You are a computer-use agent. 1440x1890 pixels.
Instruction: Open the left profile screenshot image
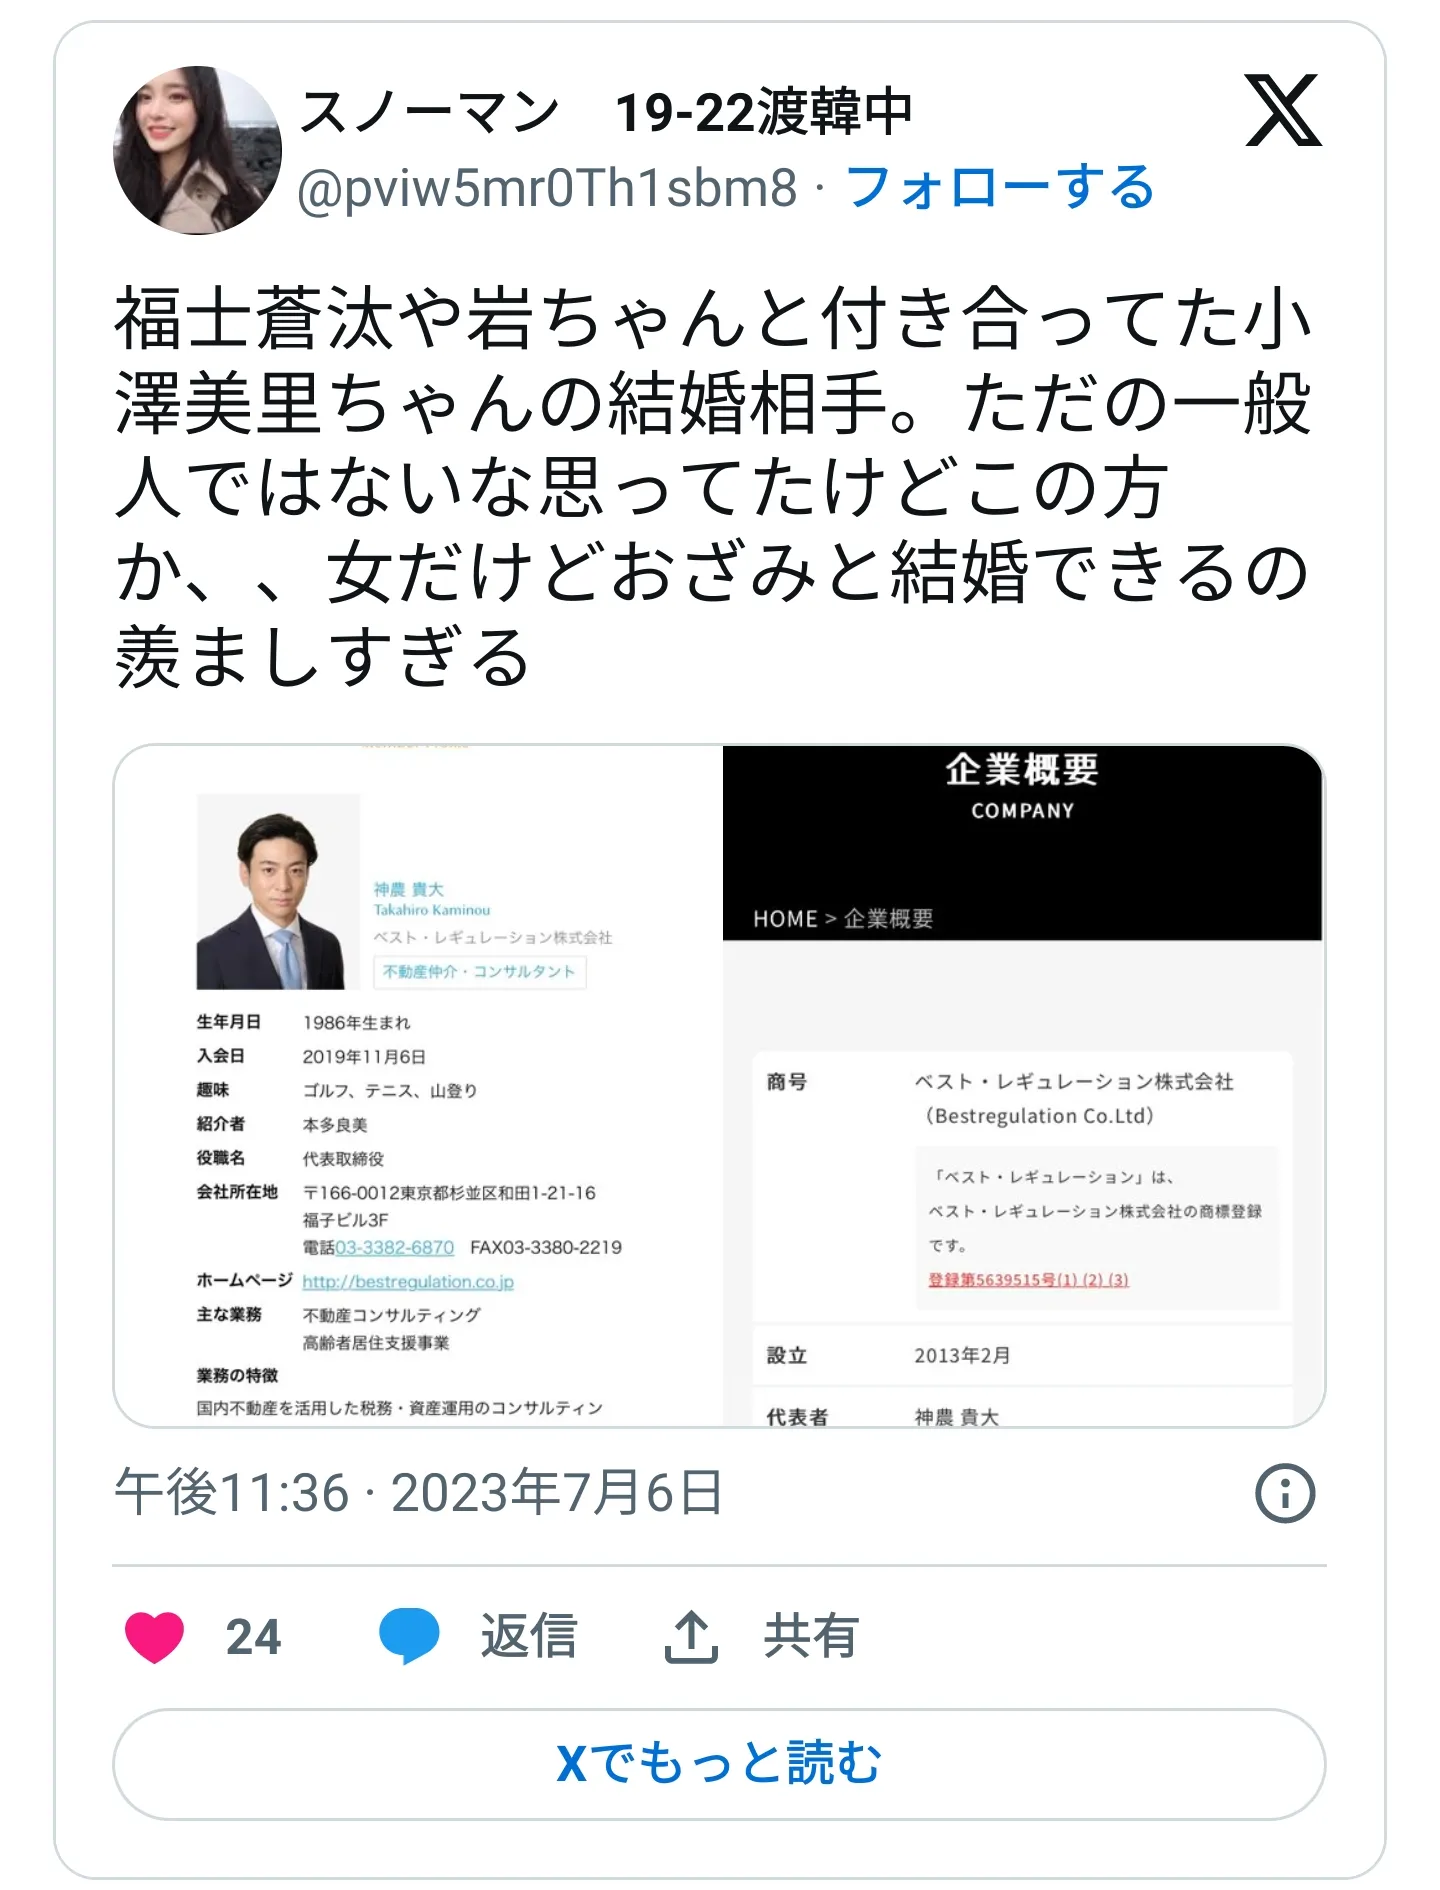click(418, 1085)
